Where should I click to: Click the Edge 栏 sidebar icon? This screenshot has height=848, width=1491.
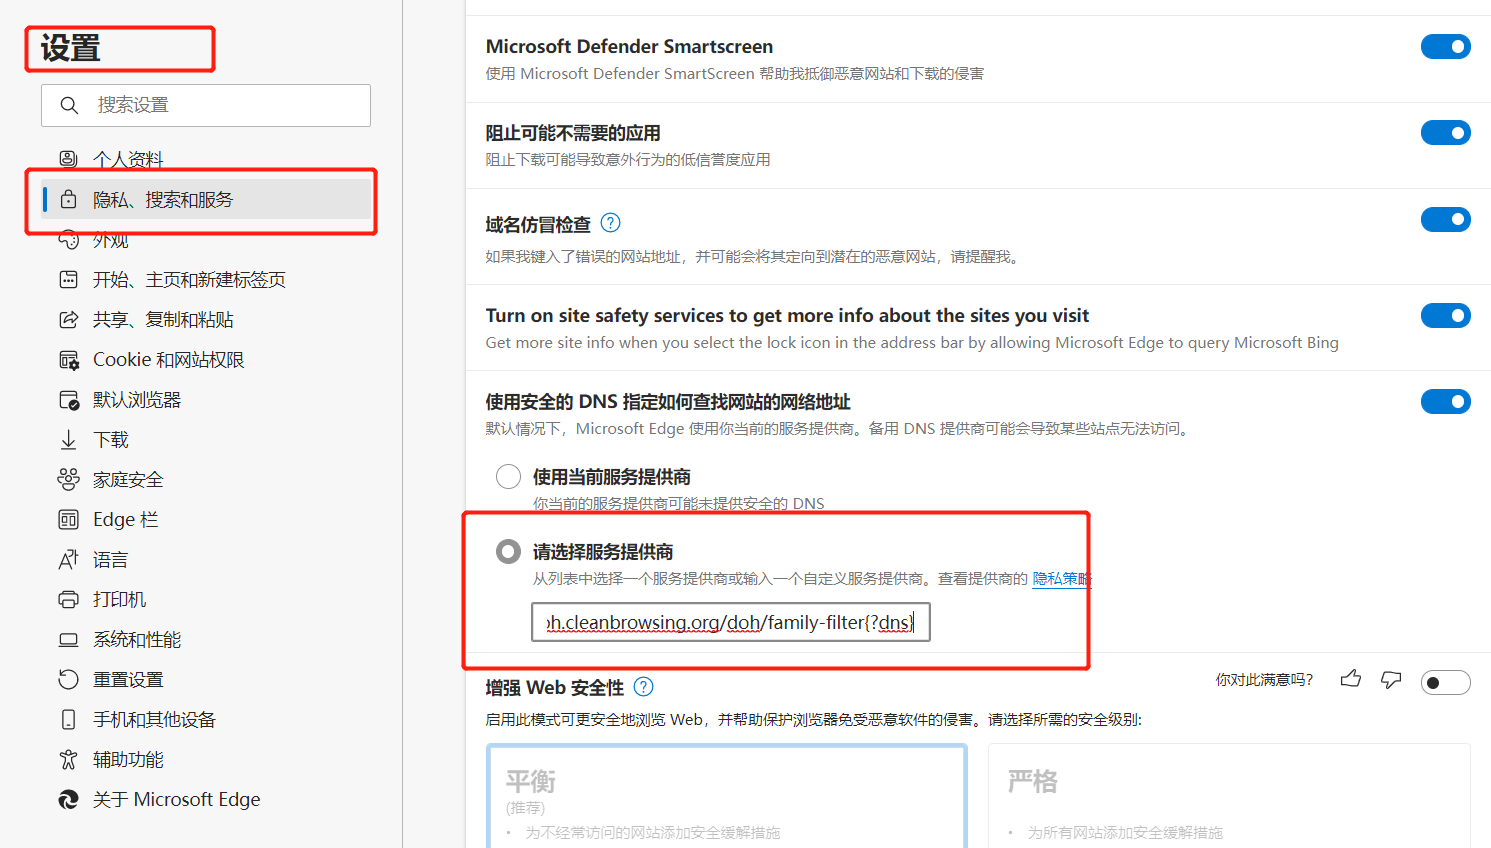click(x=68, y=519)
